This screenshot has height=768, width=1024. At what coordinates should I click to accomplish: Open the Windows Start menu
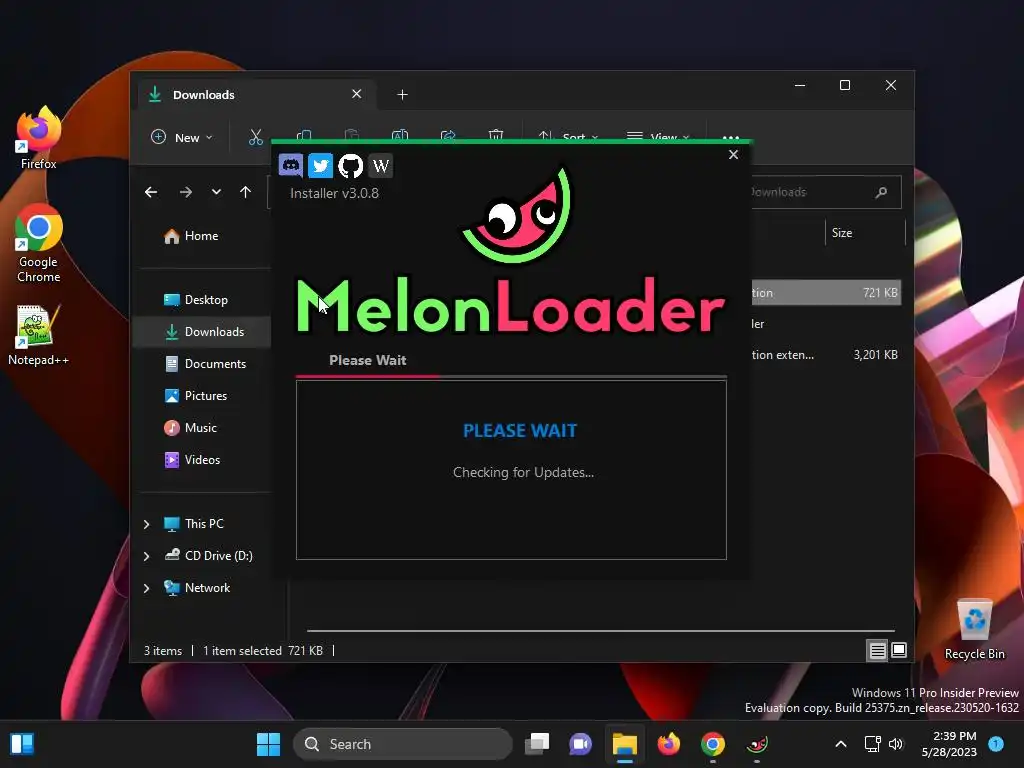pos(268,744)
